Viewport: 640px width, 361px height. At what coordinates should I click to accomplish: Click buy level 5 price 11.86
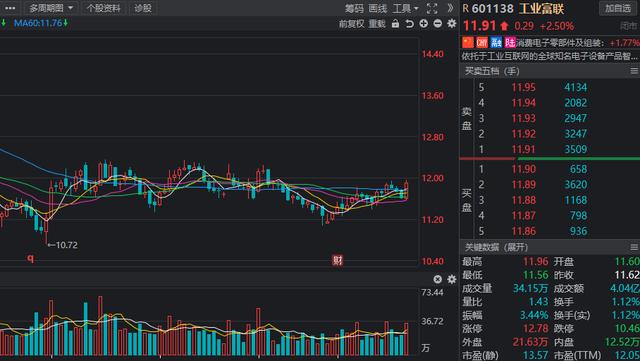click(523, 231)
